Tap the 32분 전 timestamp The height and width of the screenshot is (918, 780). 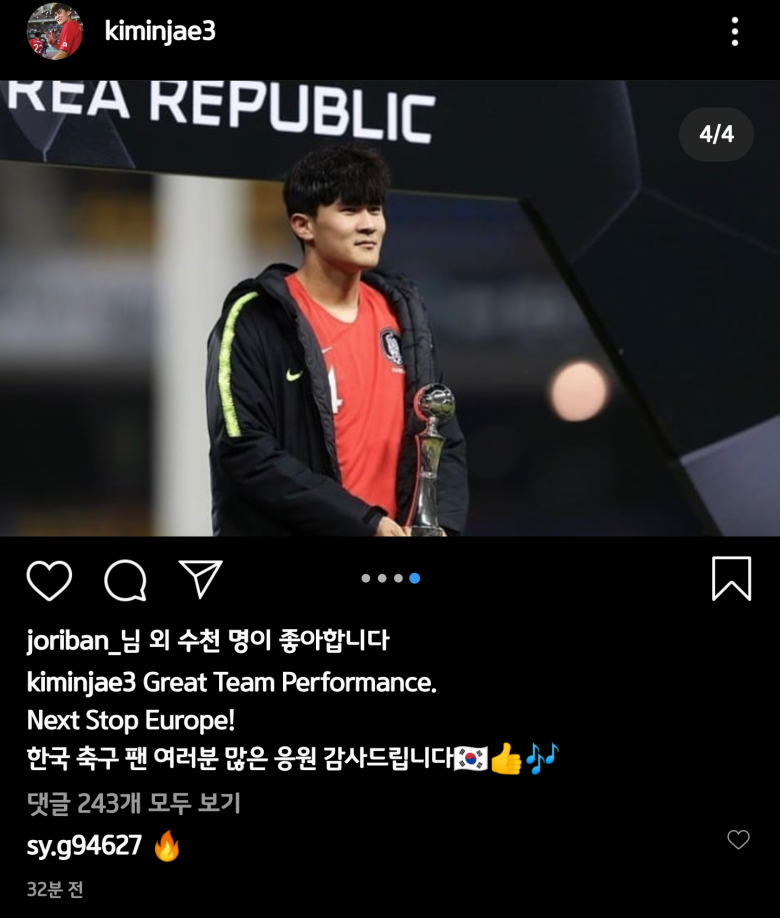pyautogui.click(x=55, y=889)
